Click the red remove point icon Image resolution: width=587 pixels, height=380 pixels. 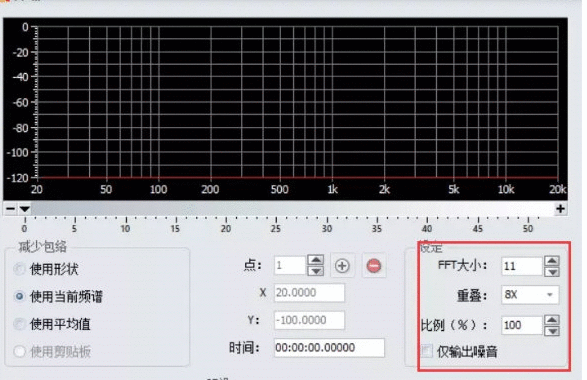point(374,266)
